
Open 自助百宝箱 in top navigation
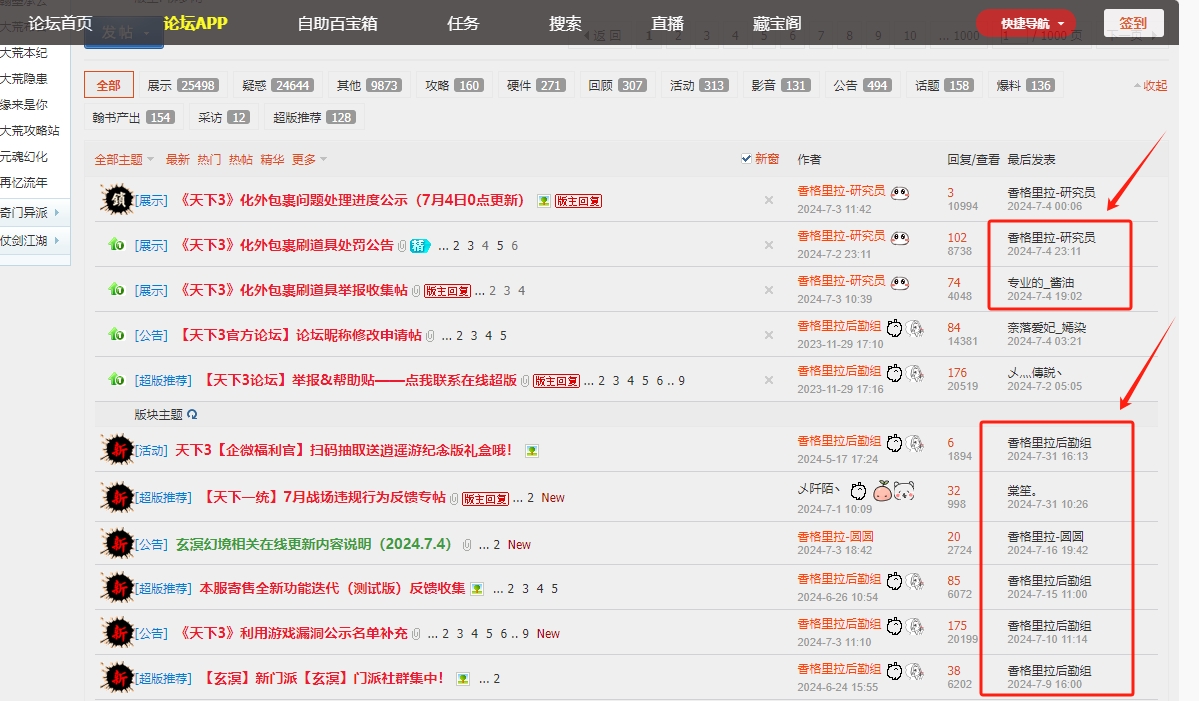tap(337, 24)
